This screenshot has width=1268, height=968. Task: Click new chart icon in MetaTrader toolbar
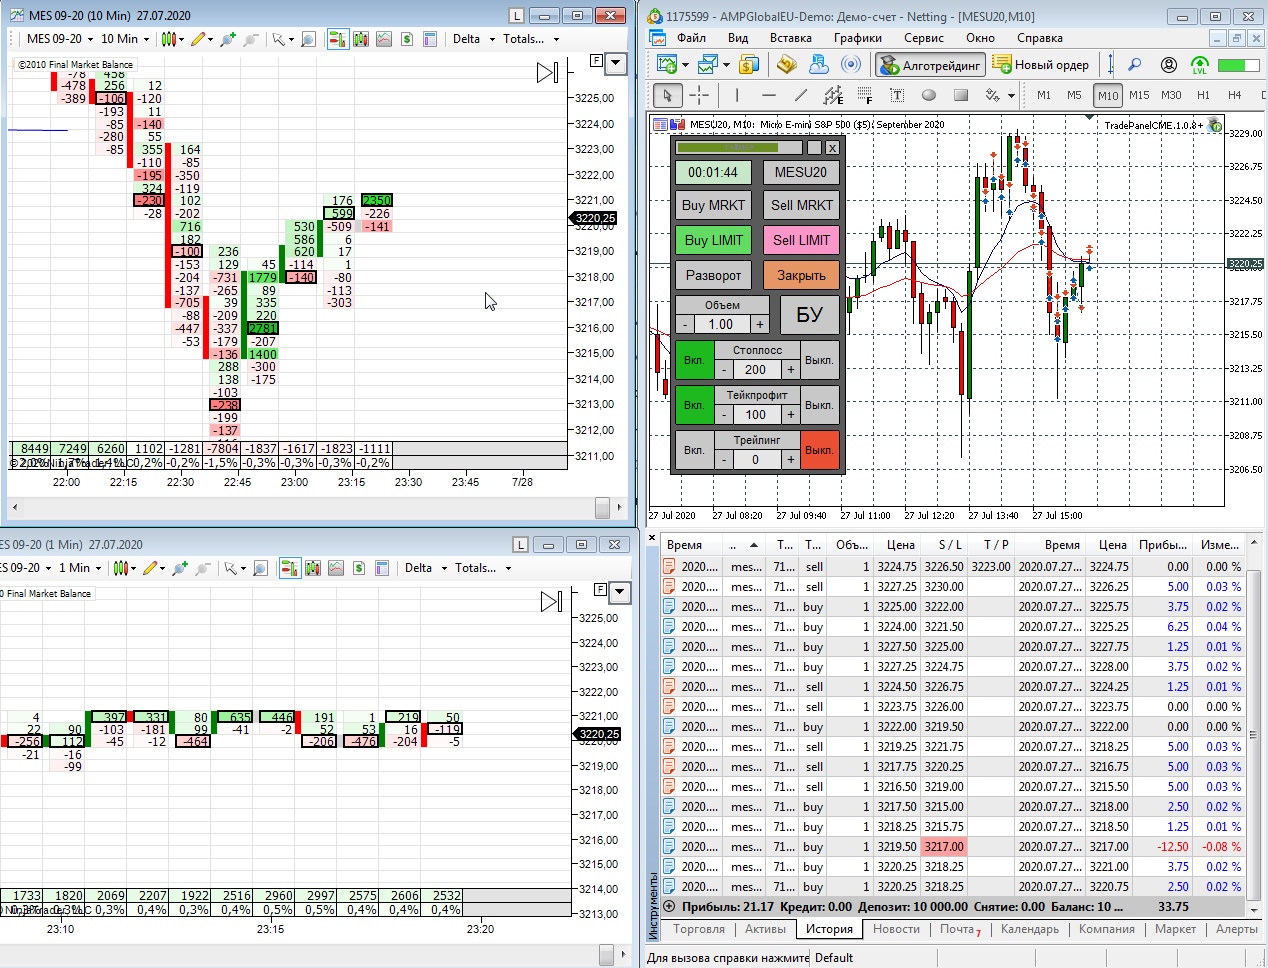(x=667, y=65)
